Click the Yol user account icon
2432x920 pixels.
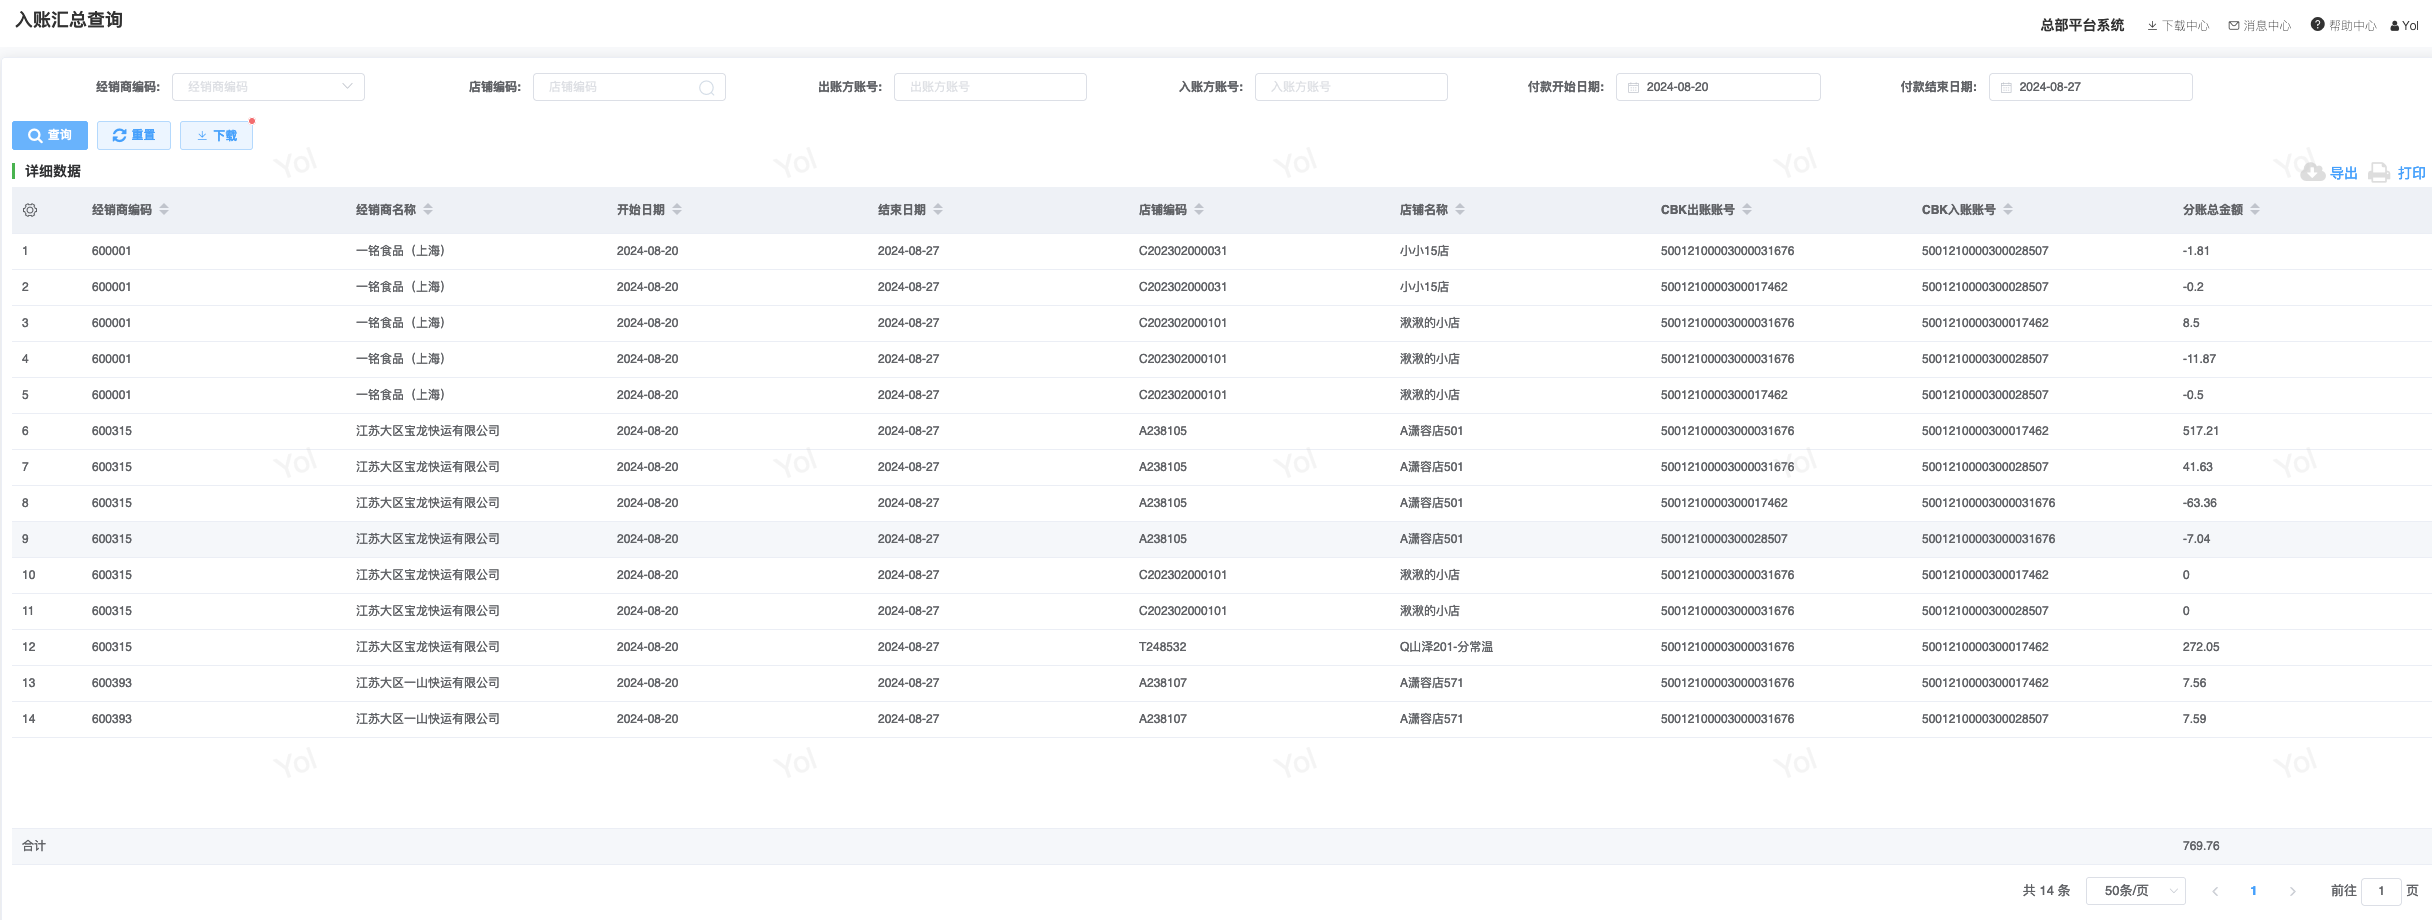click(2395, 26)
